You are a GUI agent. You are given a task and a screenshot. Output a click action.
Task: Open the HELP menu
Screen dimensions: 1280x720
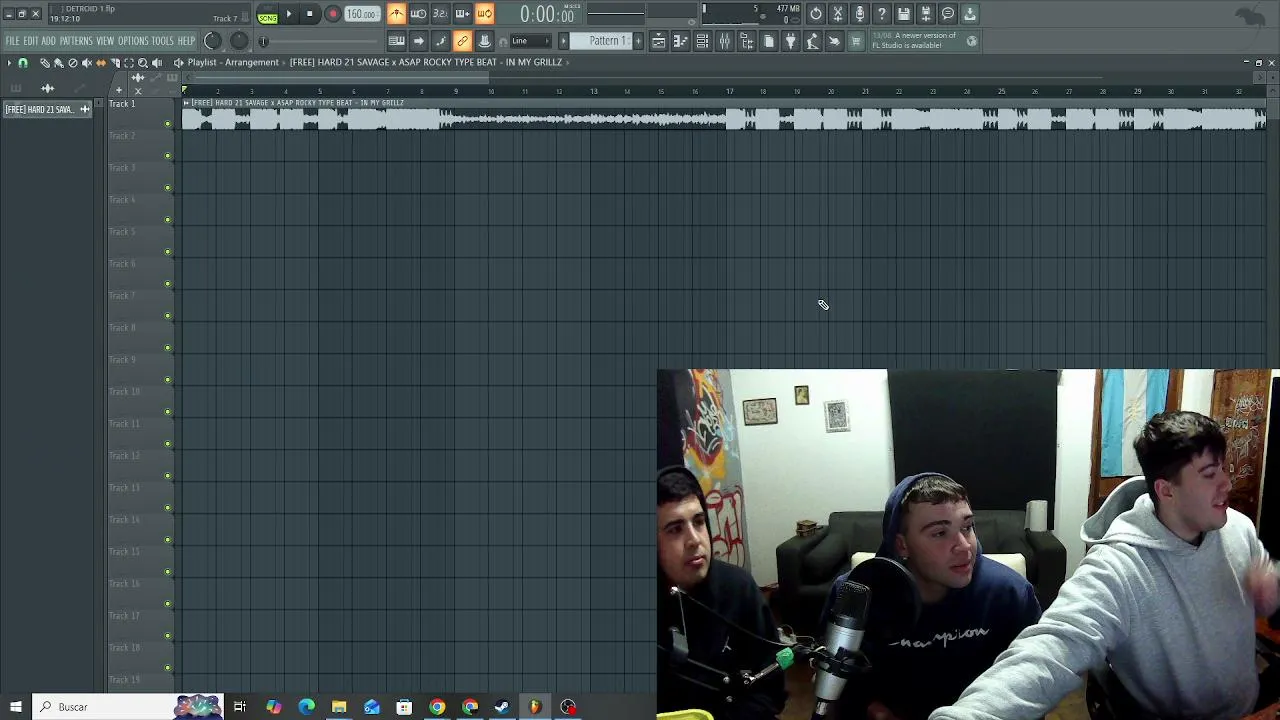click(186, 41)
